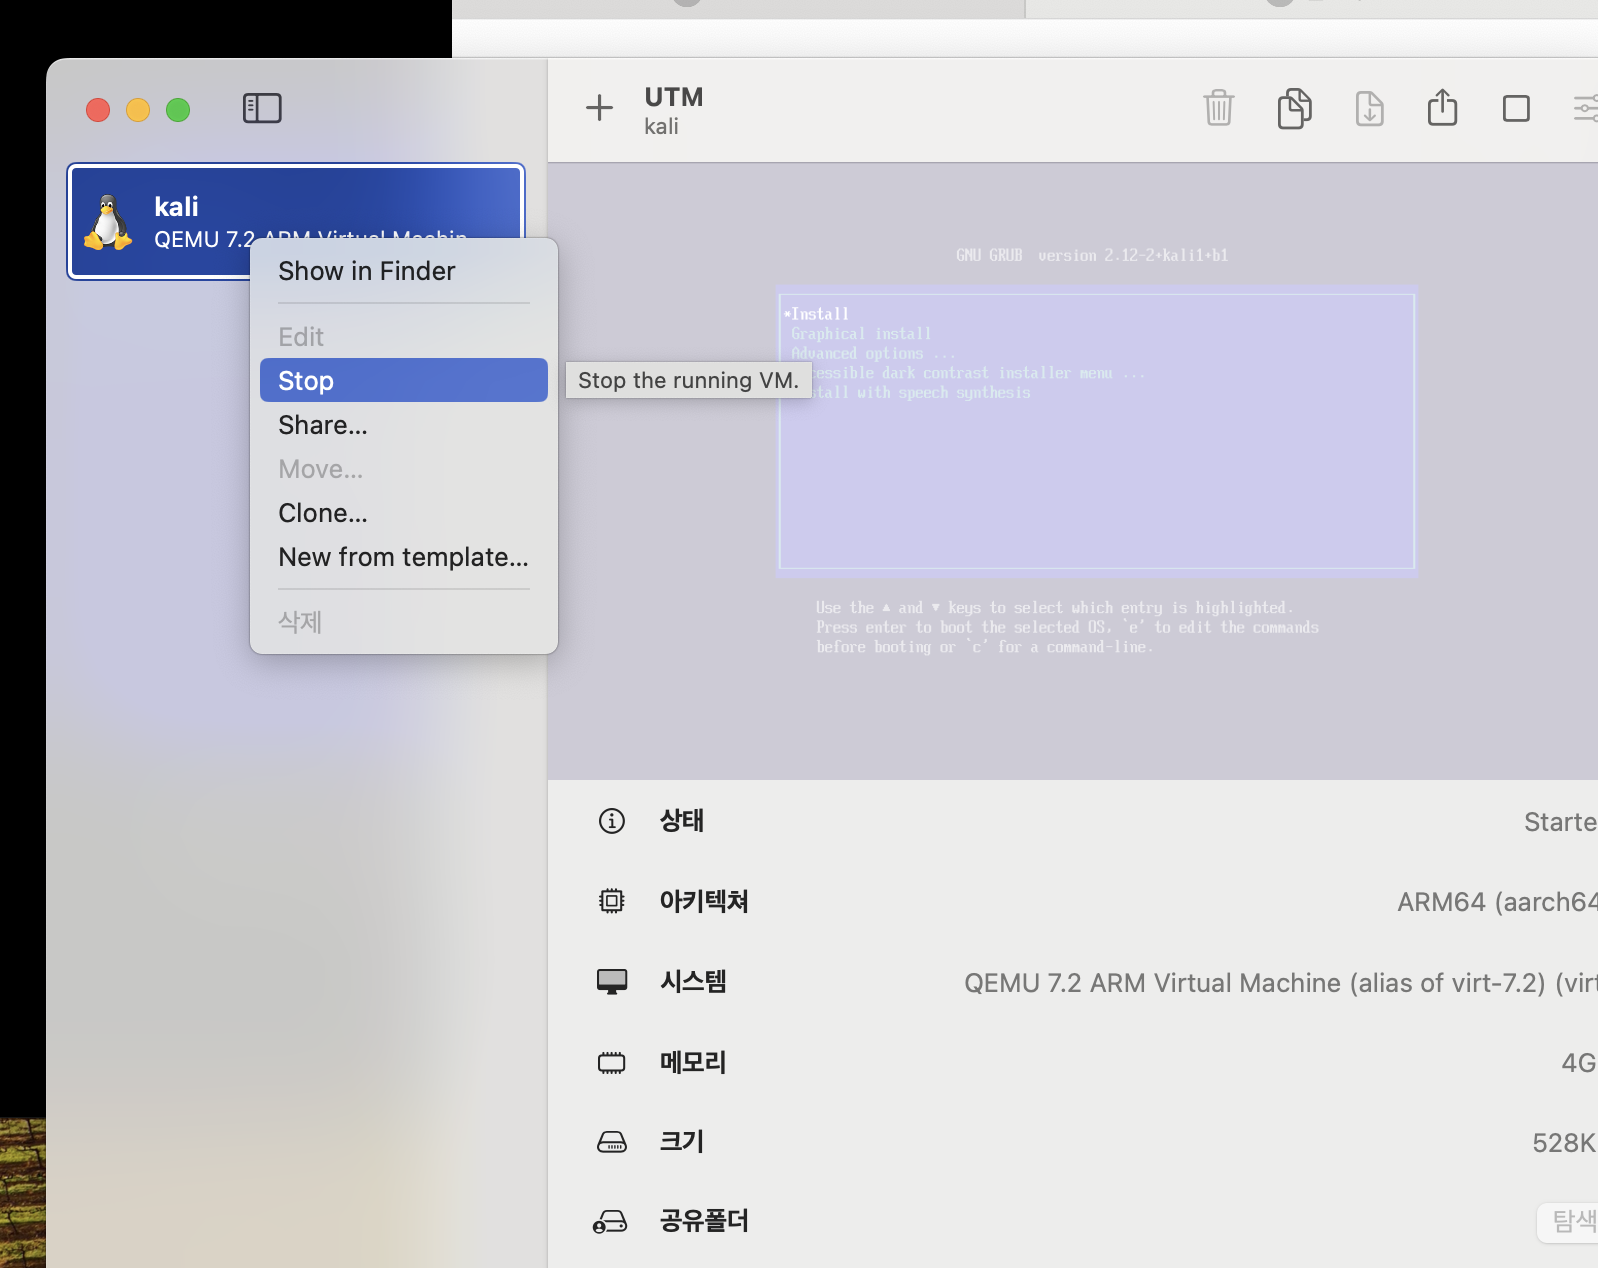
Task: Click the plus icon to add VM
Action: (599, 107)
